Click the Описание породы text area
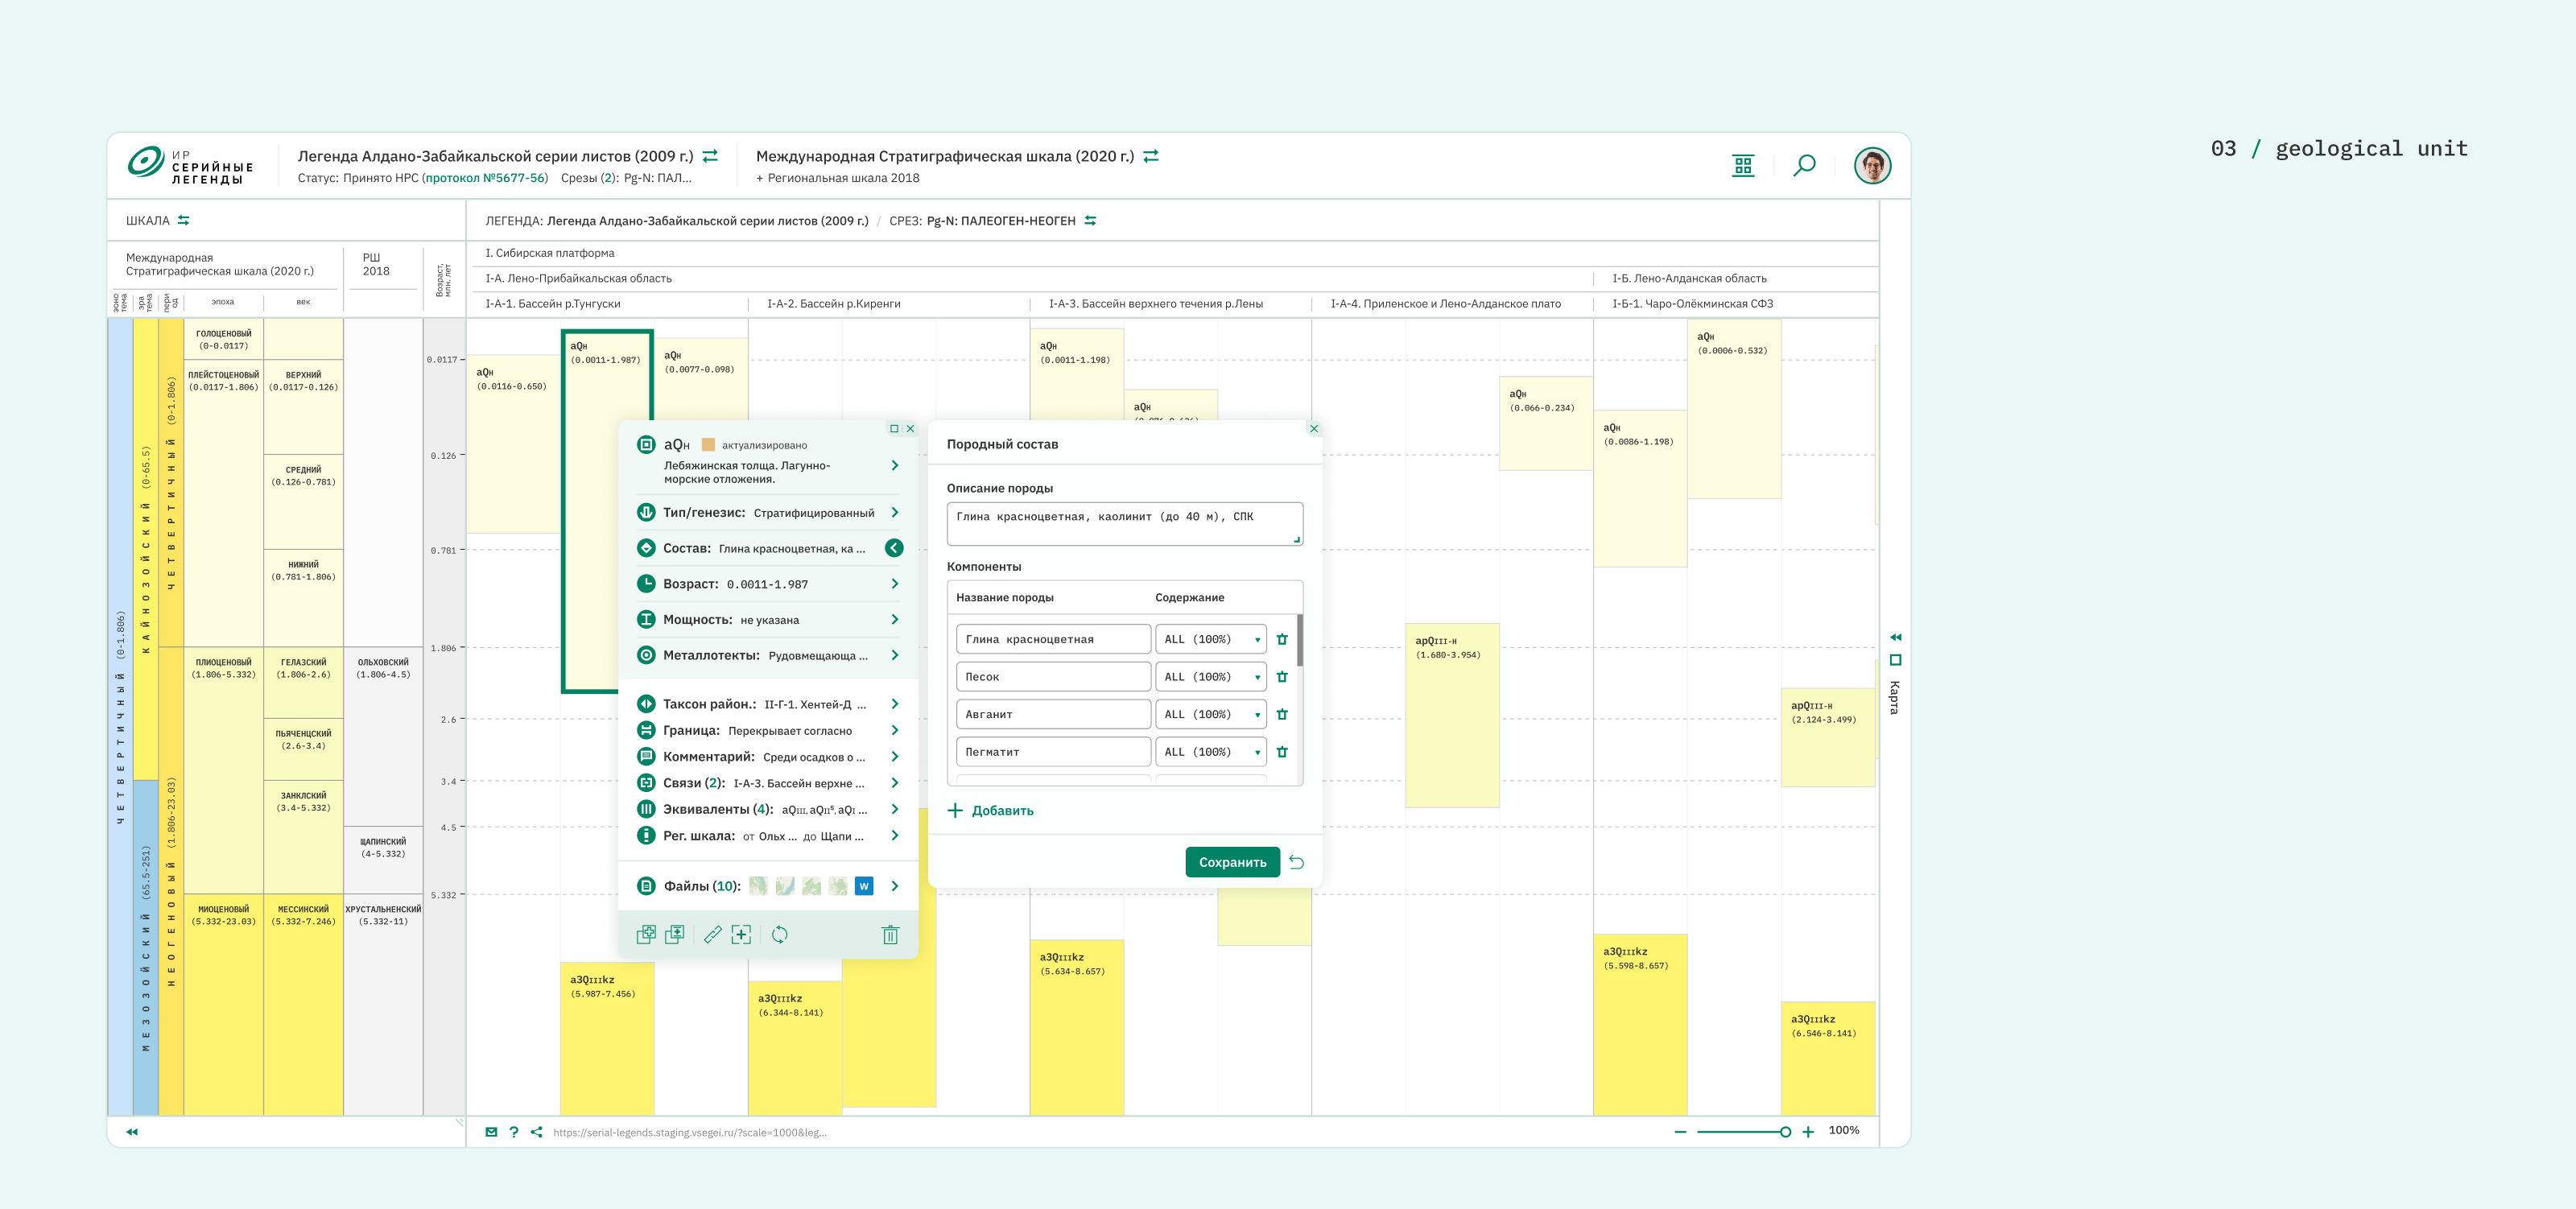 pos(1125,523)
